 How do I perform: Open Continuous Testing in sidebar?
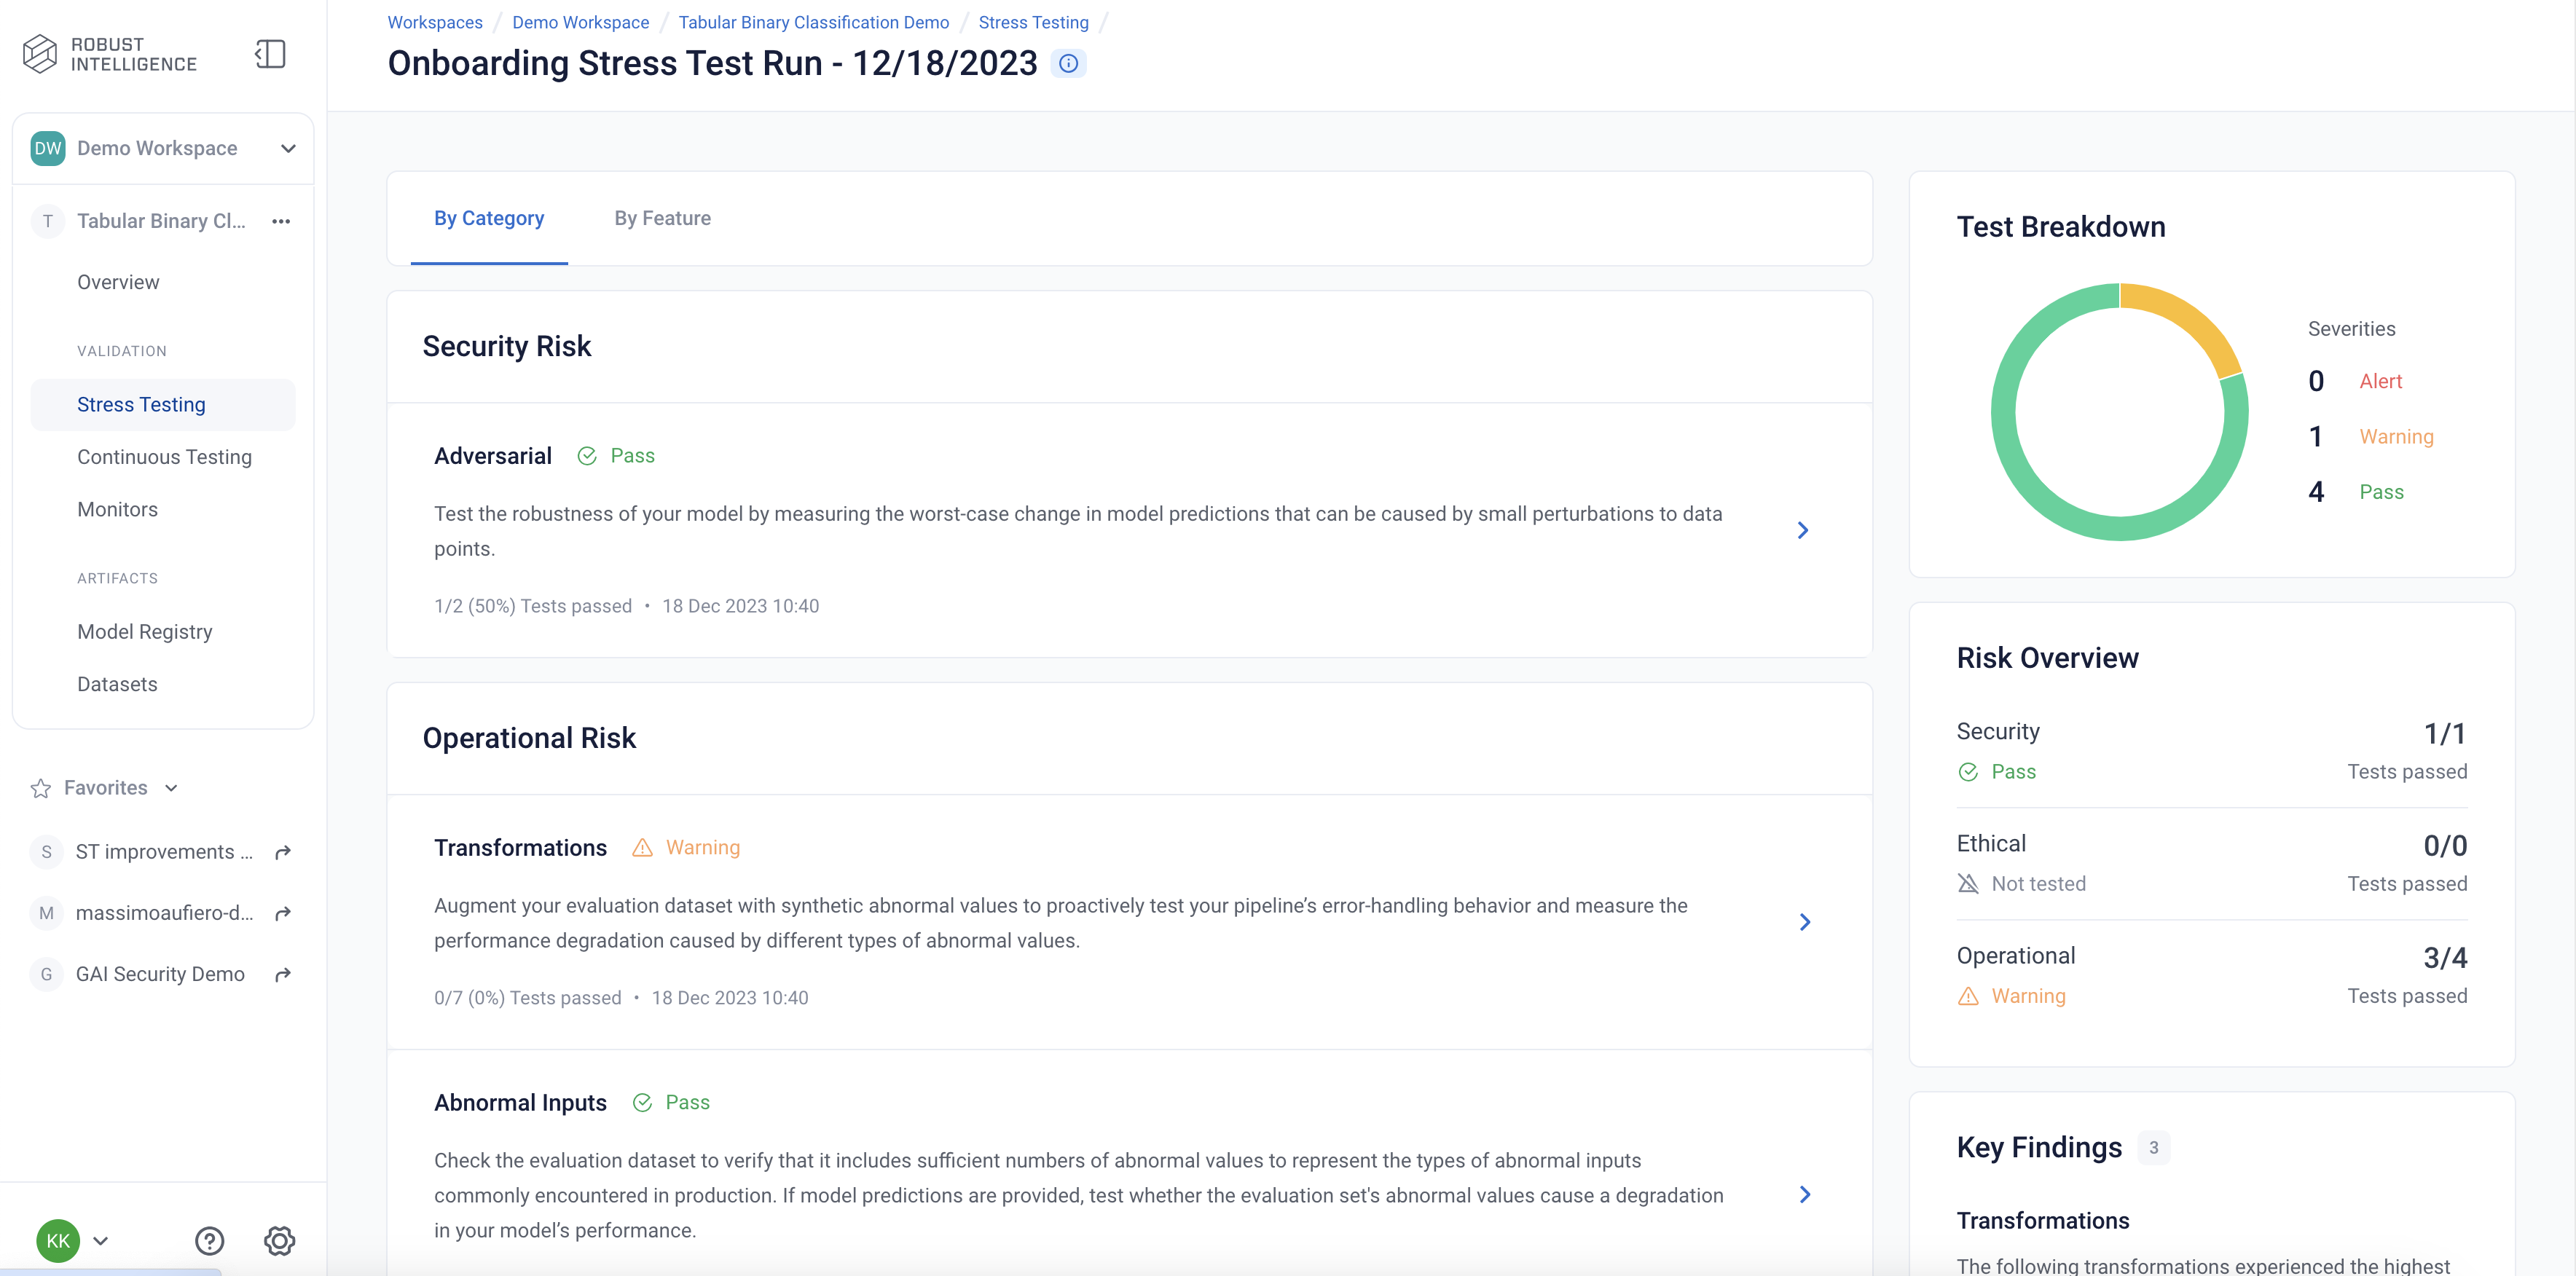click(164, 457)
